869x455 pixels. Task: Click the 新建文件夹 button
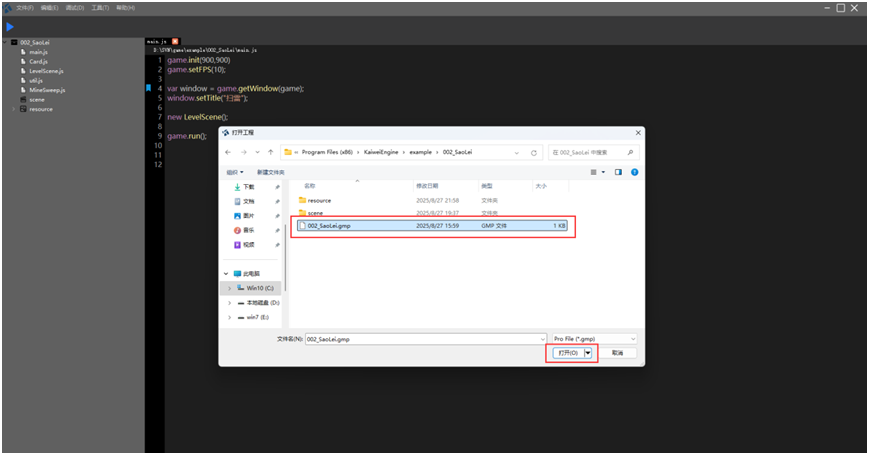(270, 172)
